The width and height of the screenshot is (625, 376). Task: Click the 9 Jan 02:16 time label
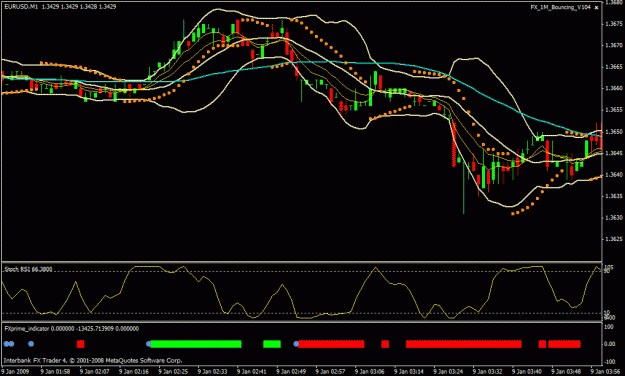click(x=134, y=372)
